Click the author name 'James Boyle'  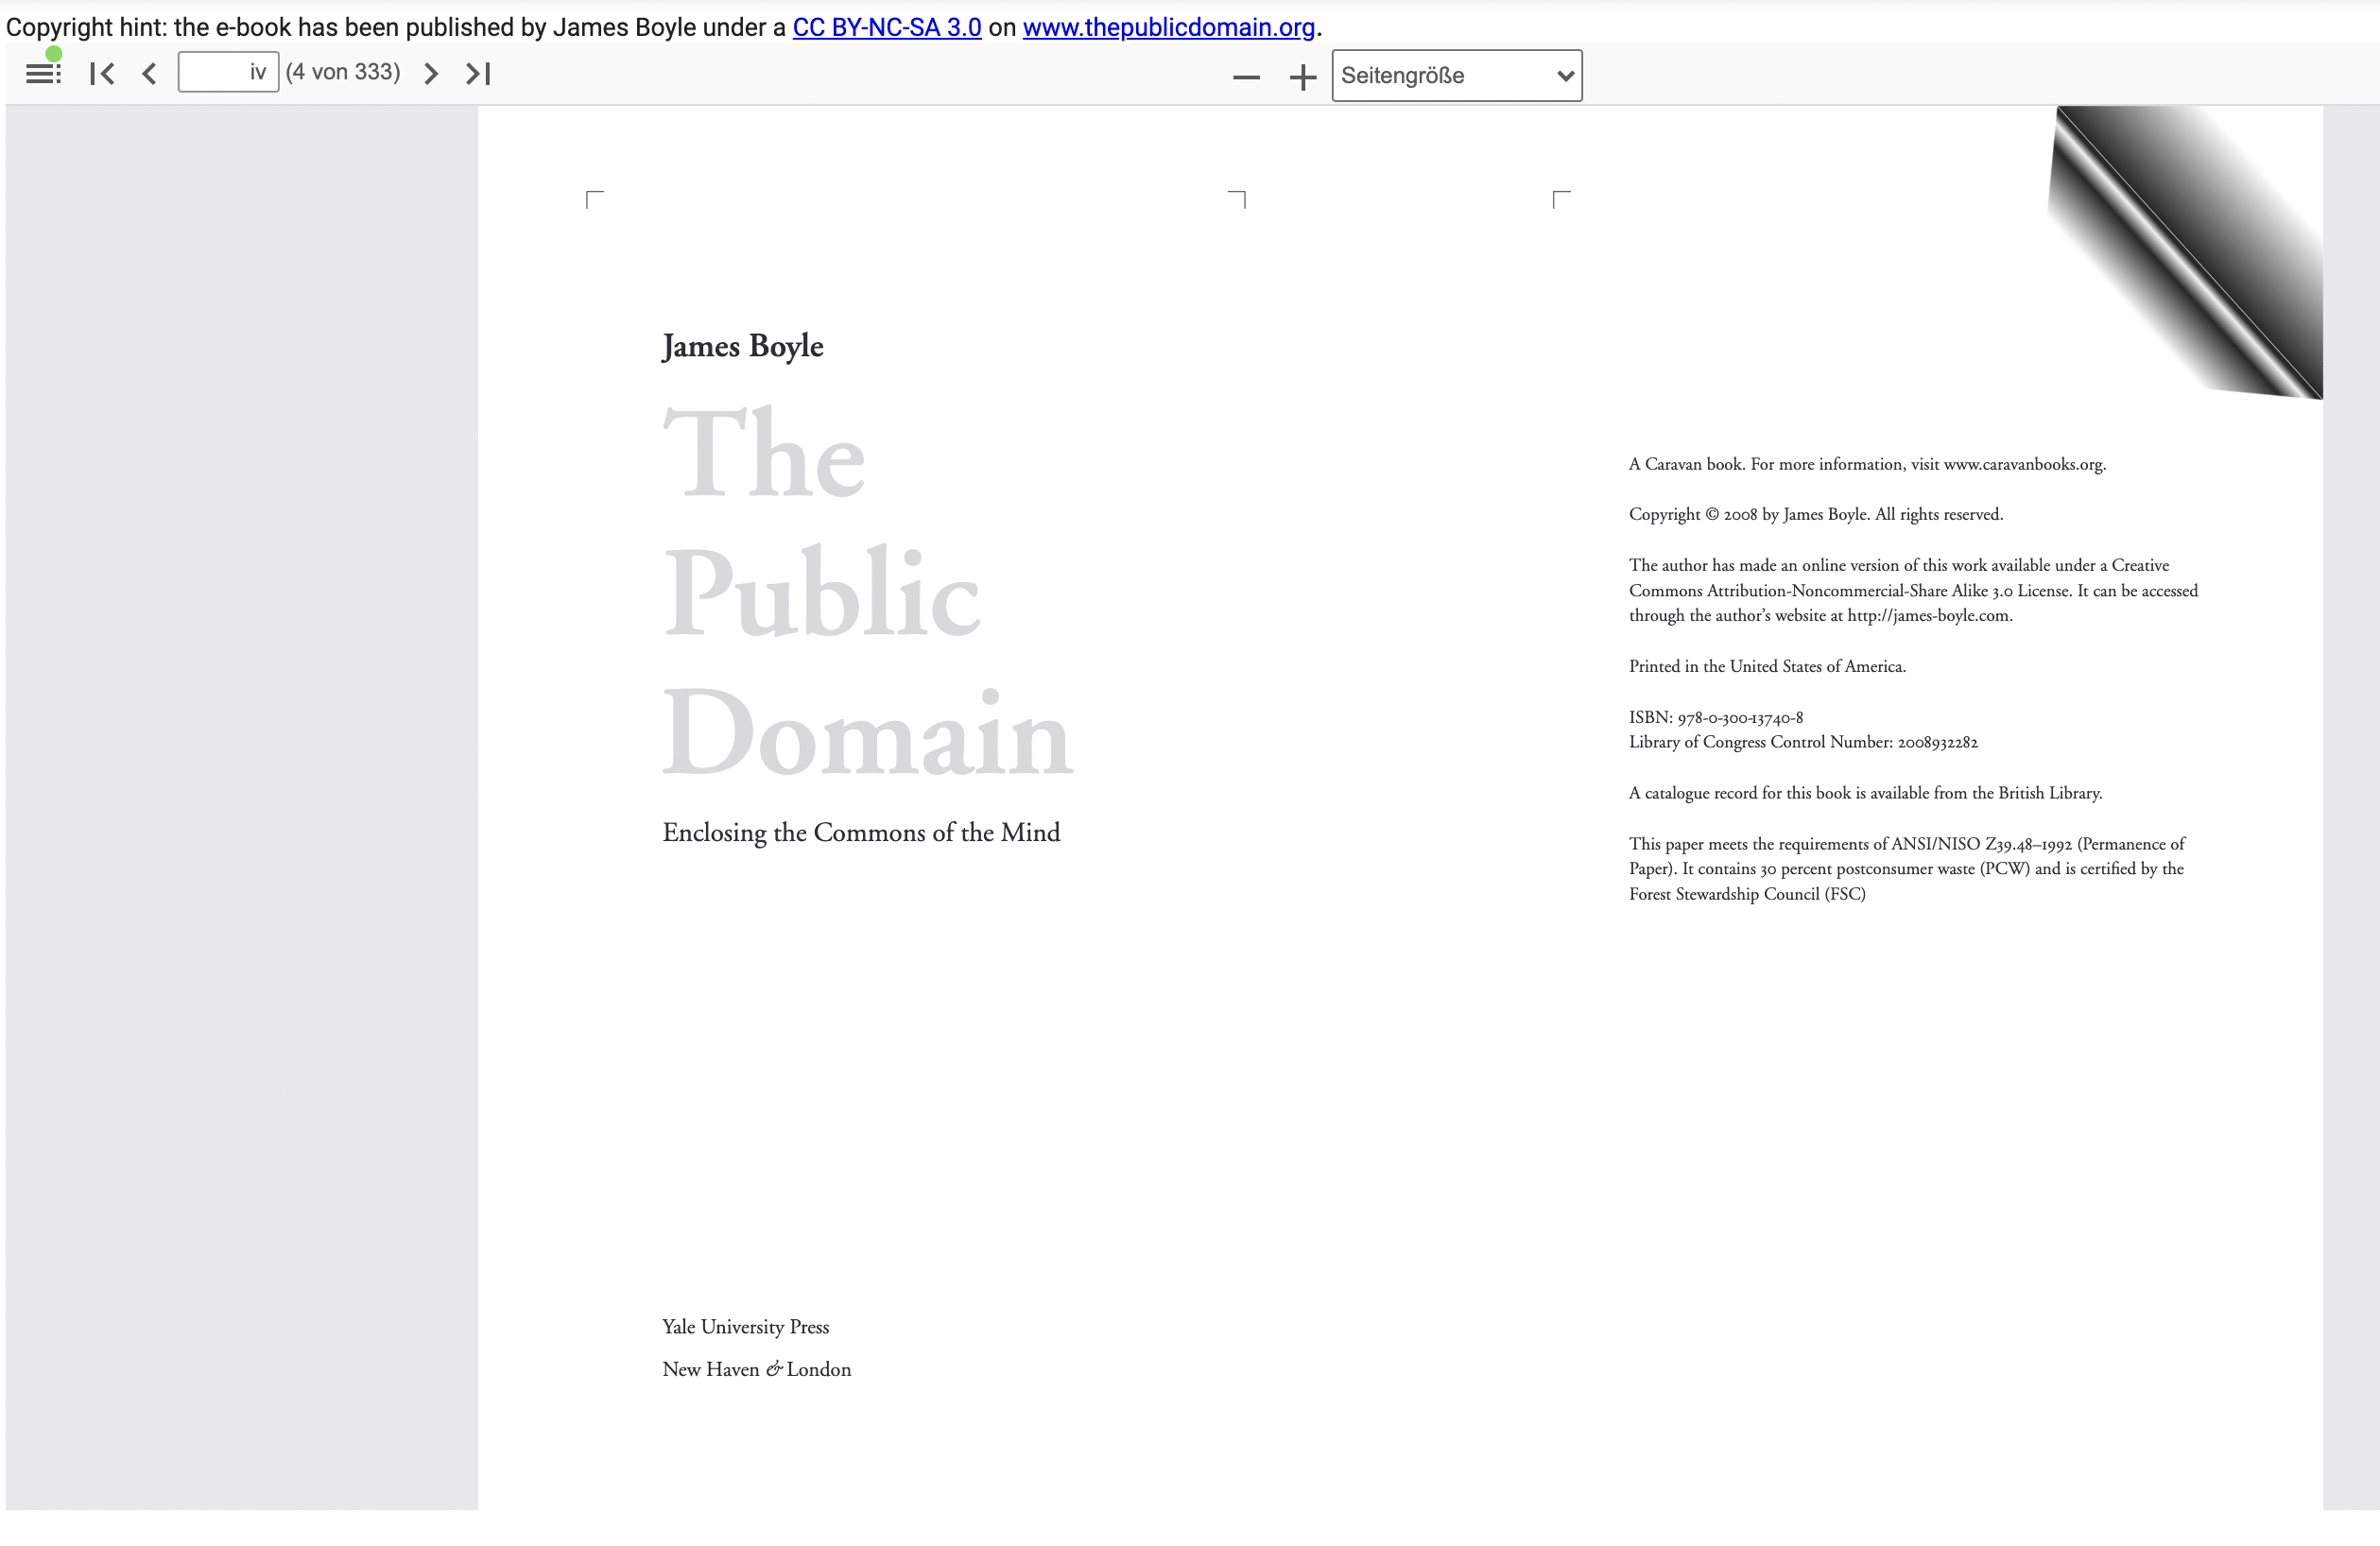pyautogui.click(x=743, y=346)
